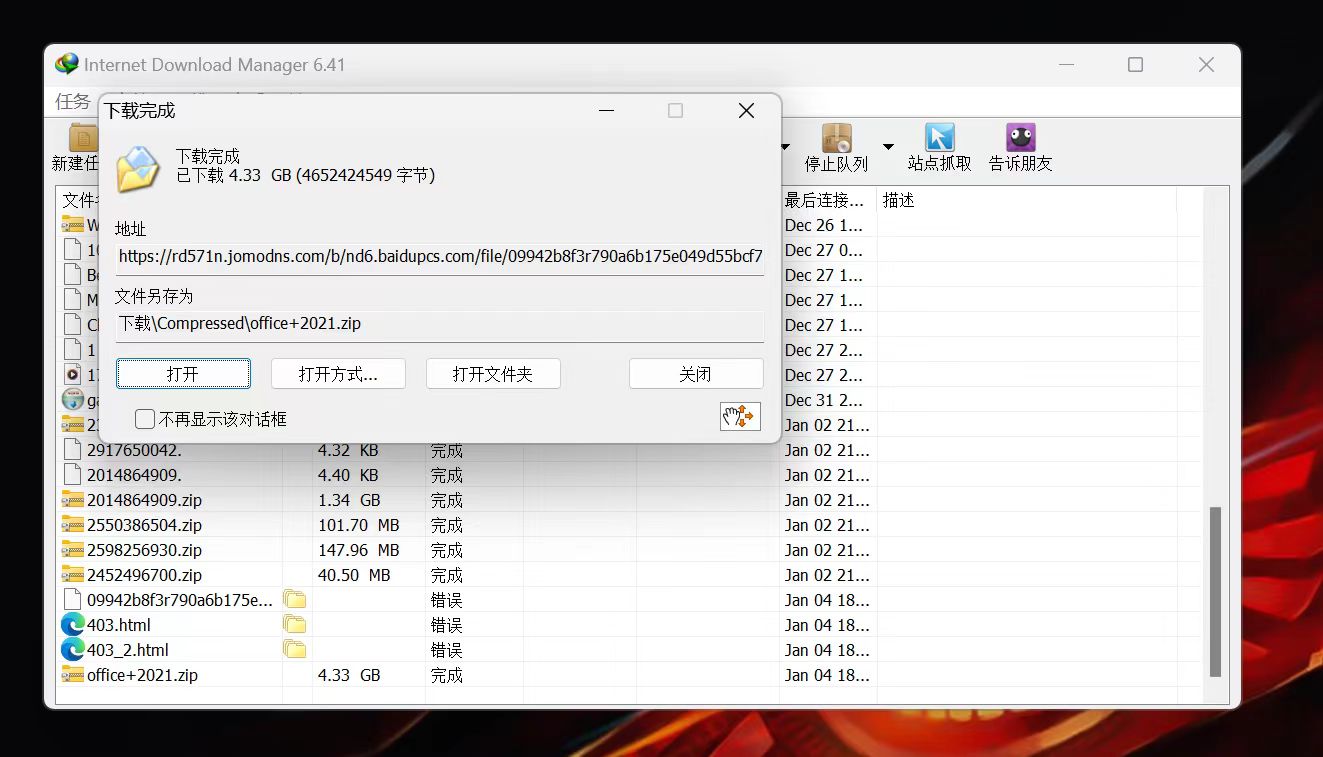Click the 完成 status of office+2021.zip
Viewport: 1323px width, 757px height.
447,675
